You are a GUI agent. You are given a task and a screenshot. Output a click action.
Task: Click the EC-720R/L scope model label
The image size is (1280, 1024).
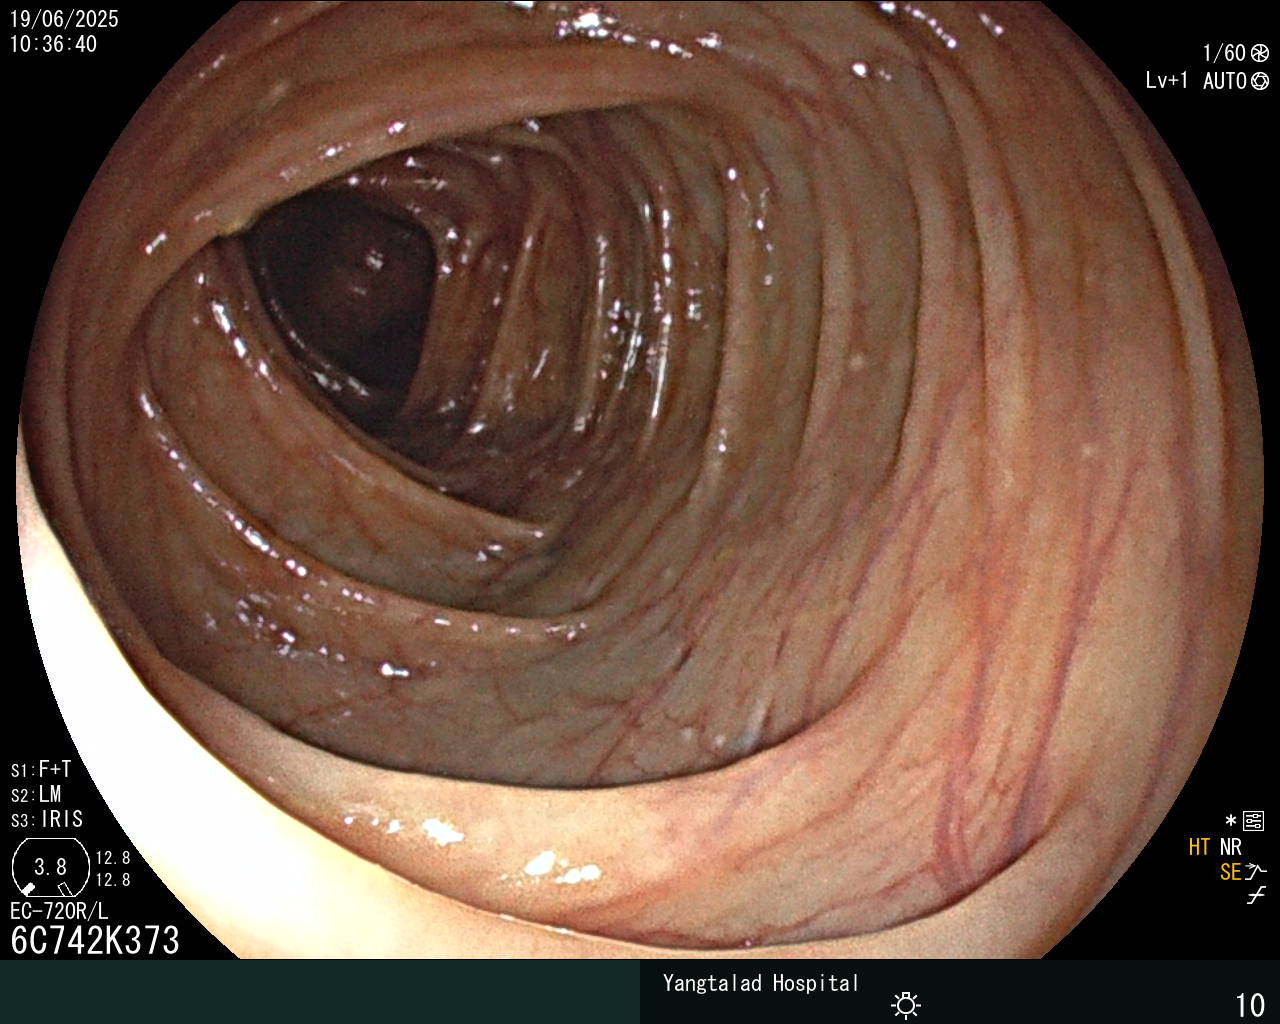click(59, 911)
